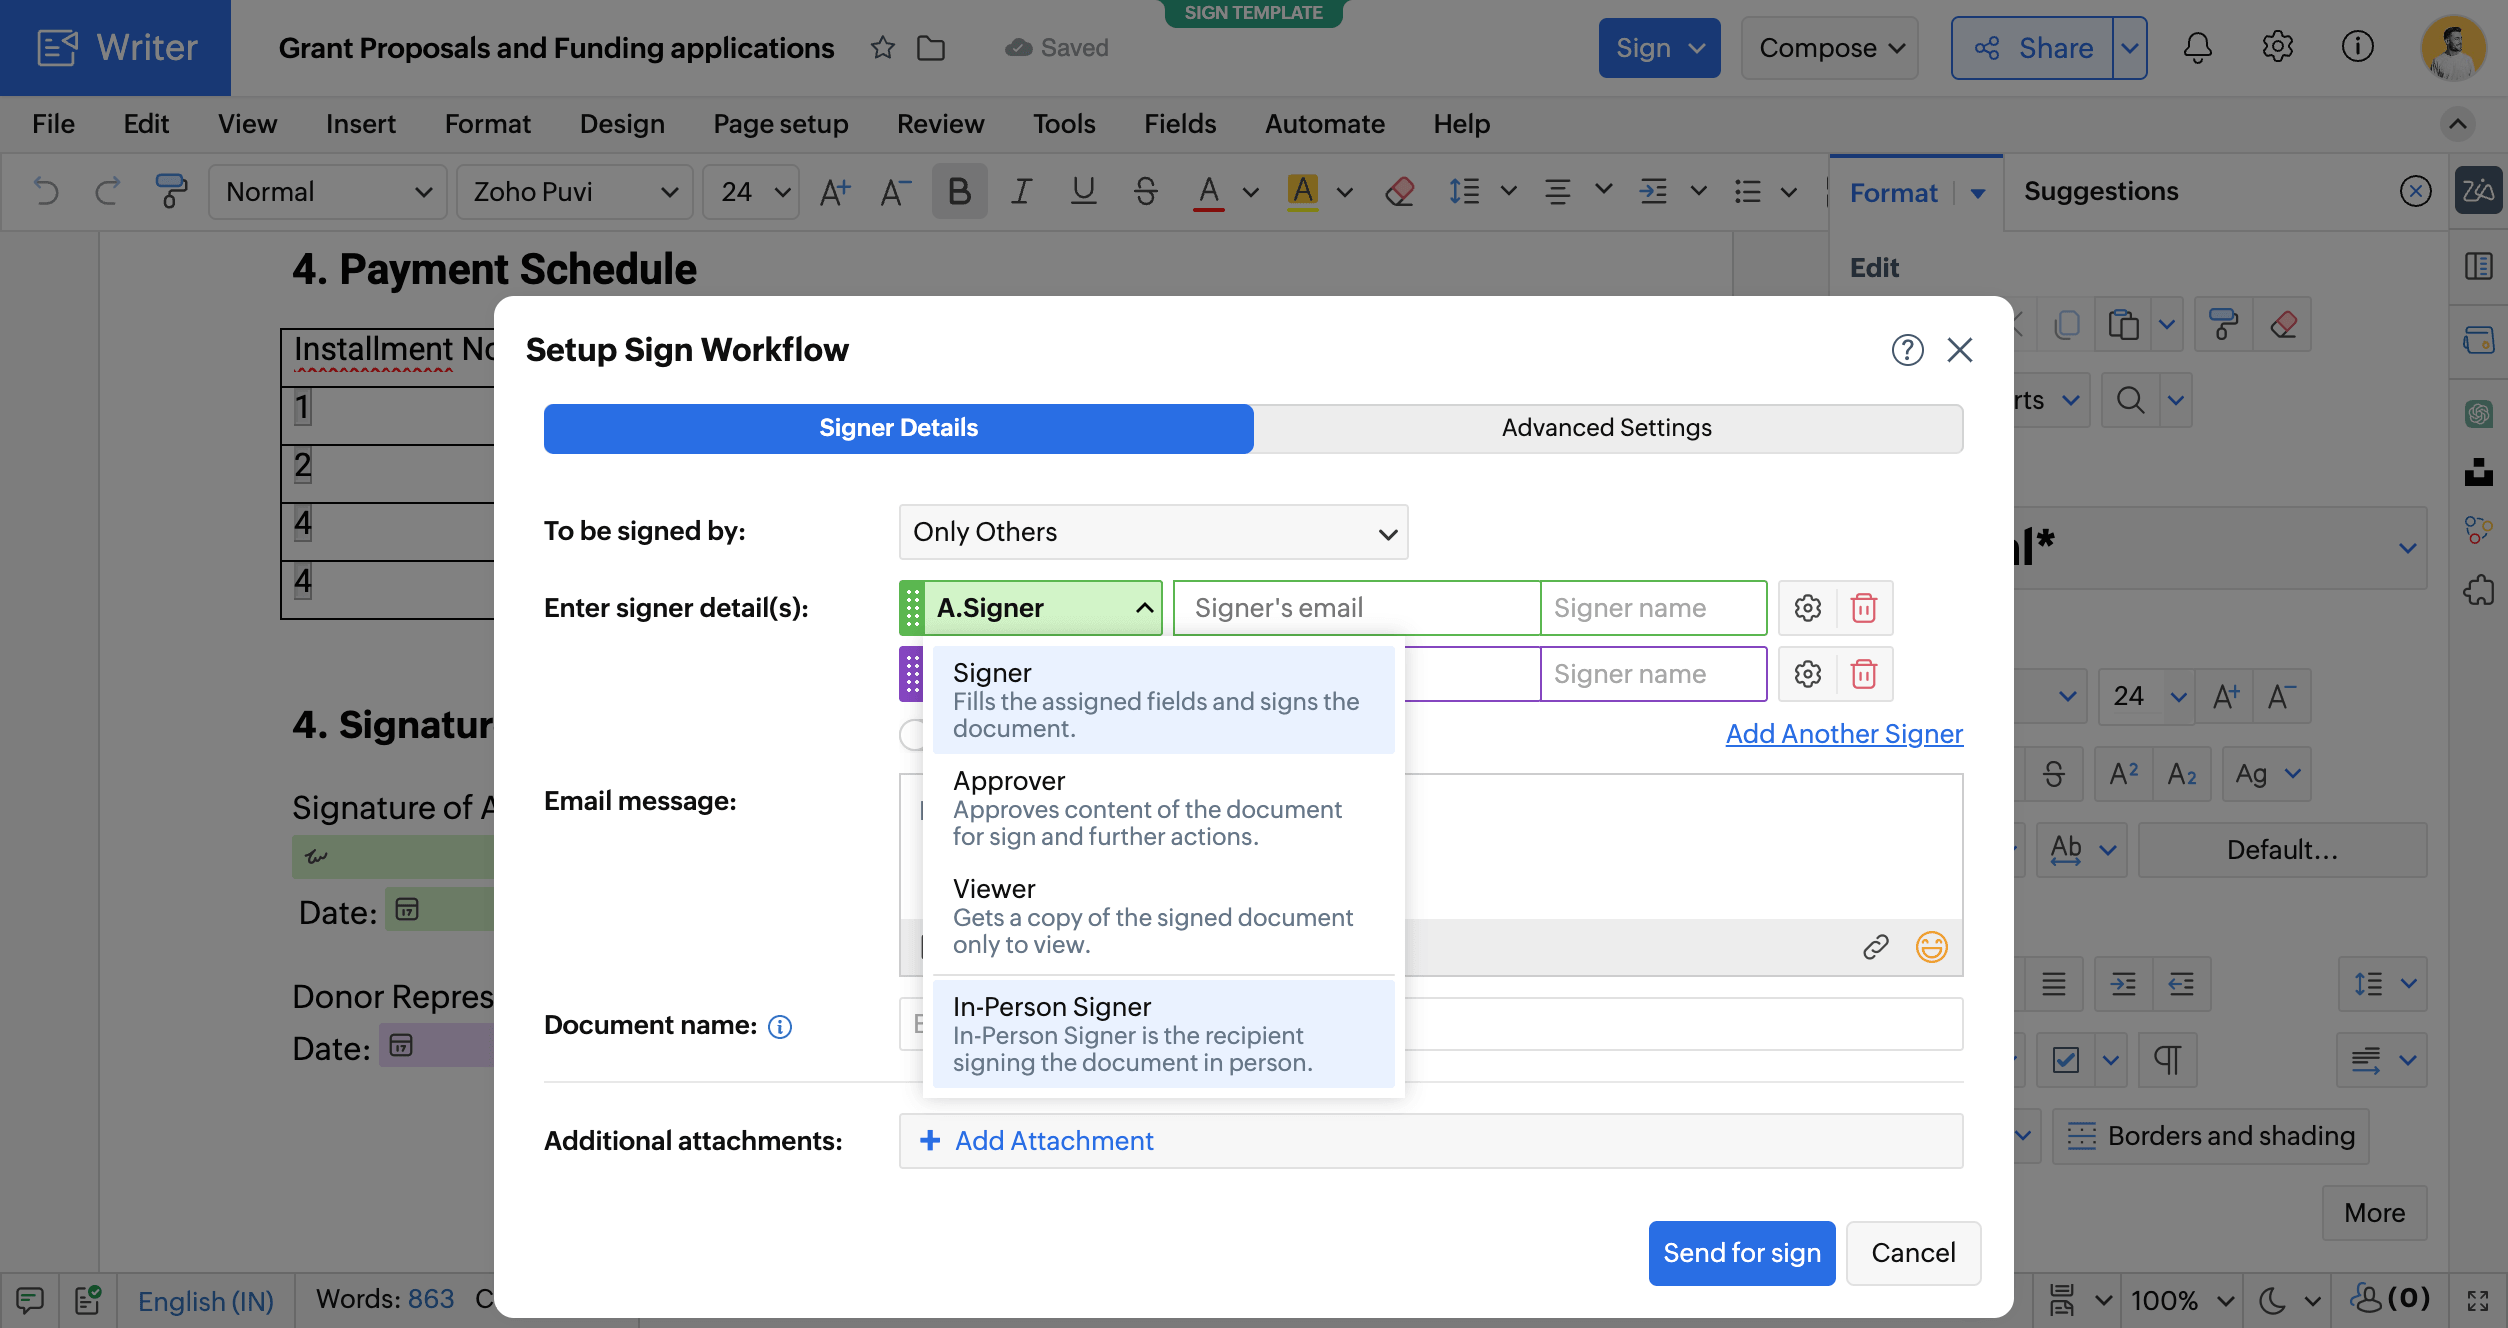2508x1328 pixels.
Task: Open emoji picker in email message
Action: [x=1931, y=947]
